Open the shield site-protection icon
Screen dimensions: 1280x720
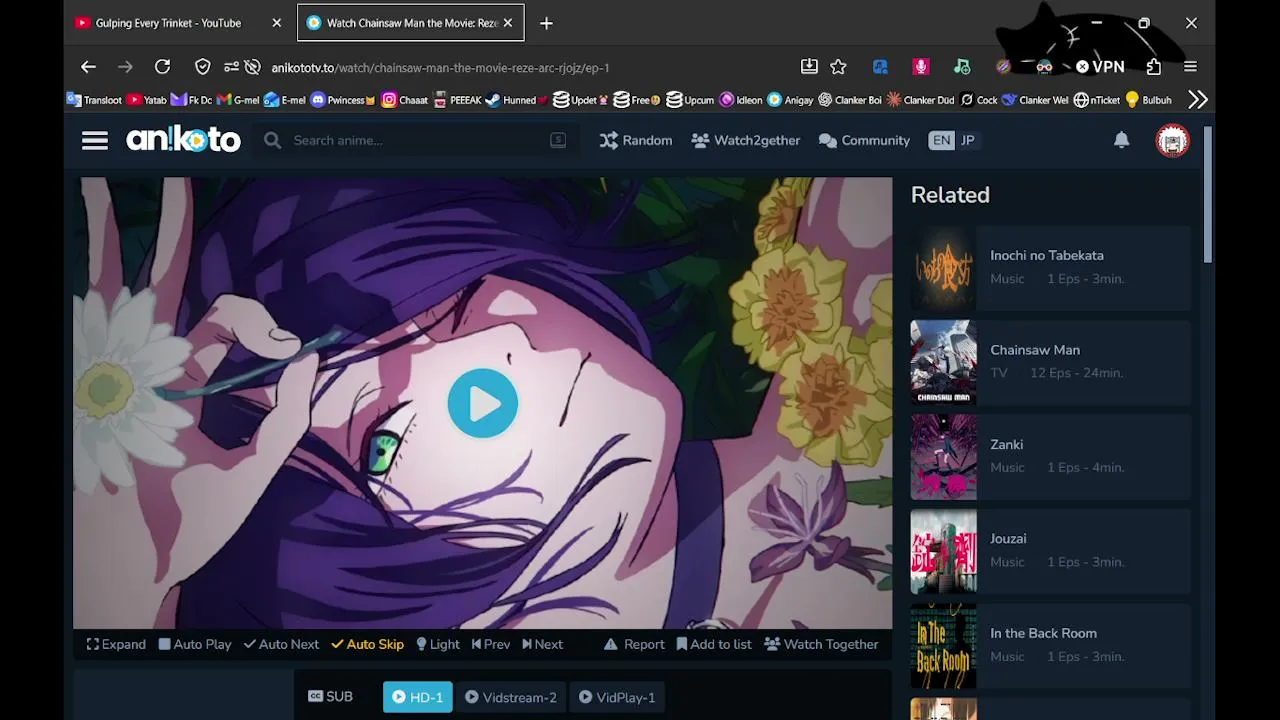[x=203, y=67]
